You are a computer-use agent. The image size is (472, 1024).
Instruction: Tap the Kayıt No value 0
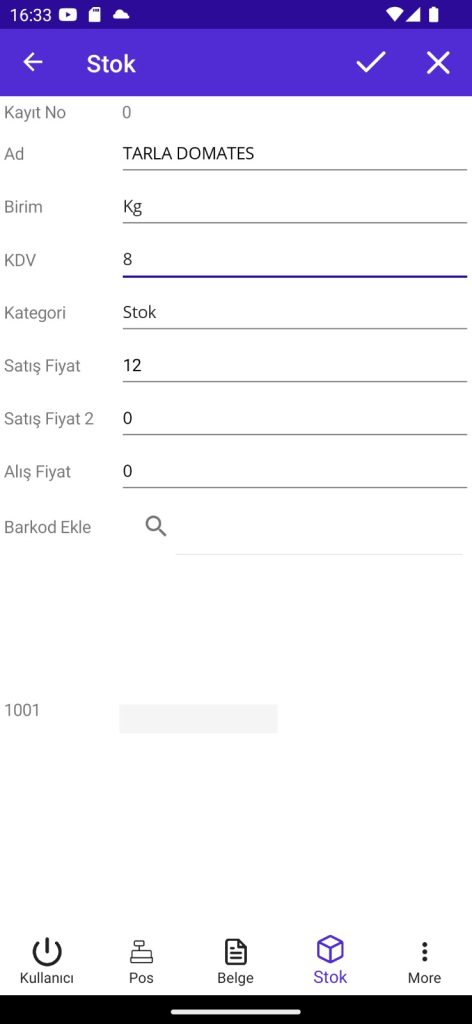pos(127,113)
